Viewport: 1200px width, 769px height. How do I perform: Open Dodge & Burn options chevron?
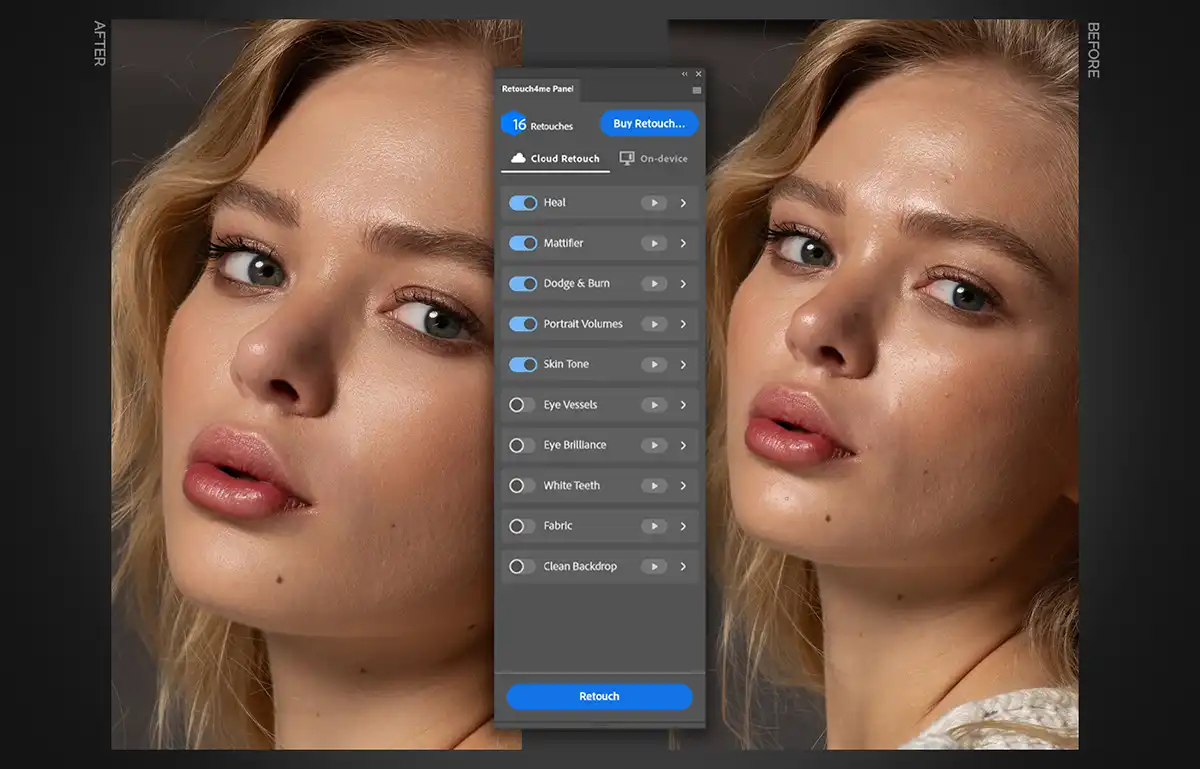(x=684, y=284)
